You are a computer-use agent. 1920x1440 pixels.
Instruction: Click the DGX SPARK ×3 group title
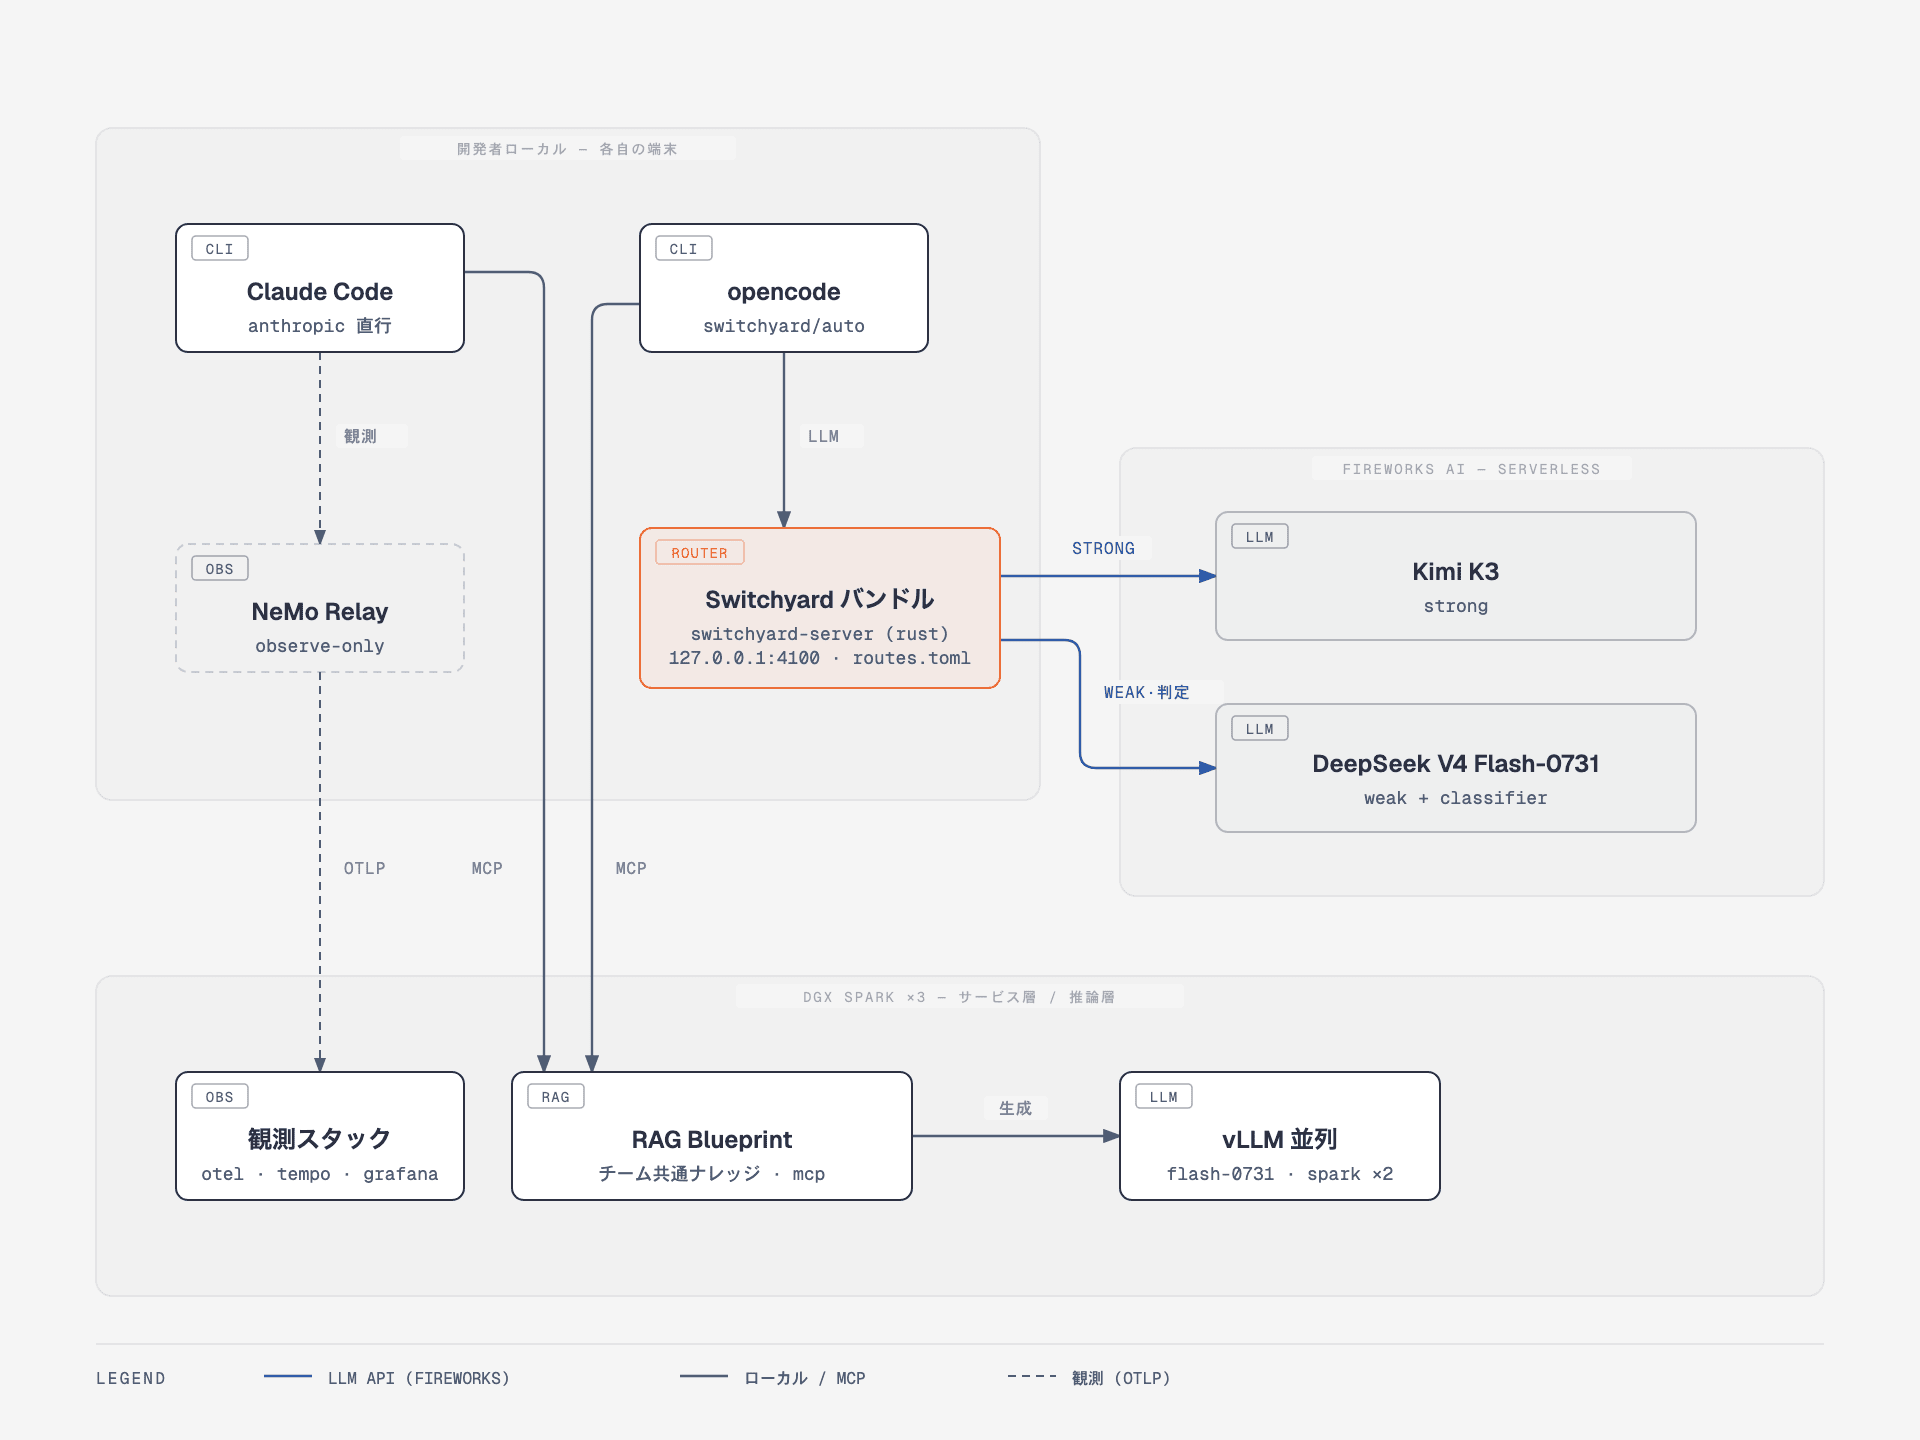pyautogui.click(x=959, y=997)
